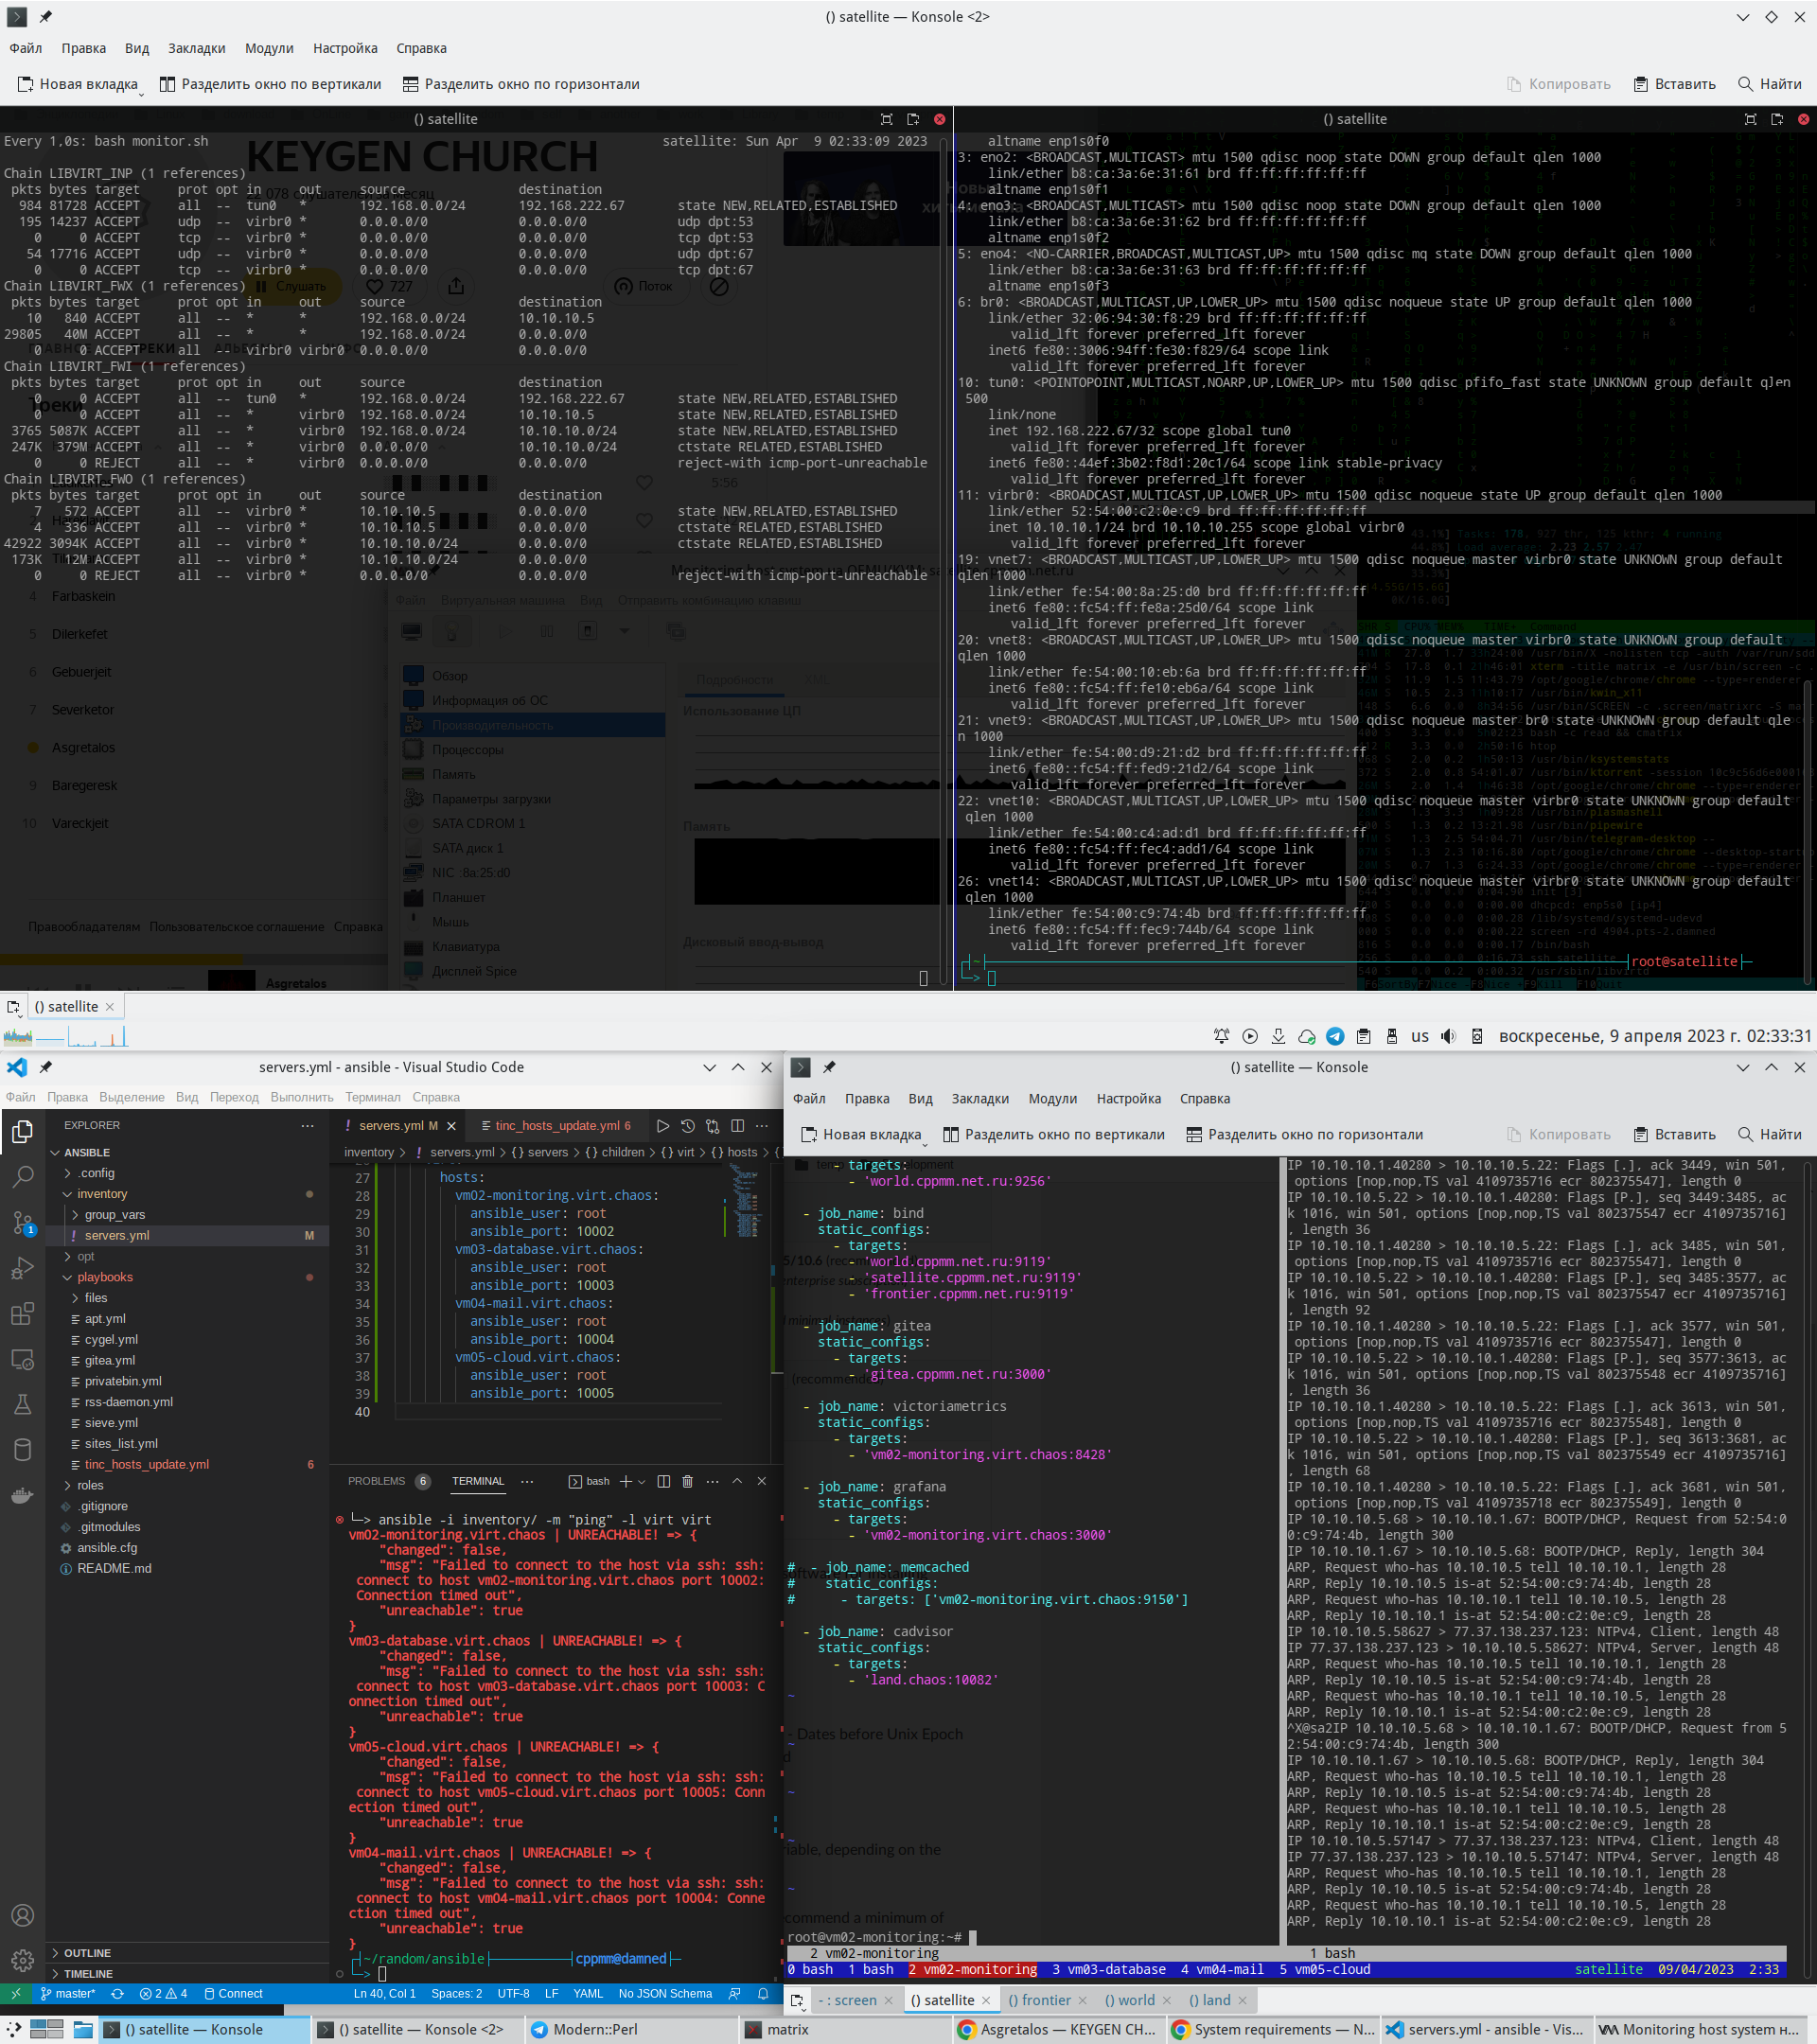
Task: Open Модули menu in lower Konsole window
Action: point(1053,1098)
